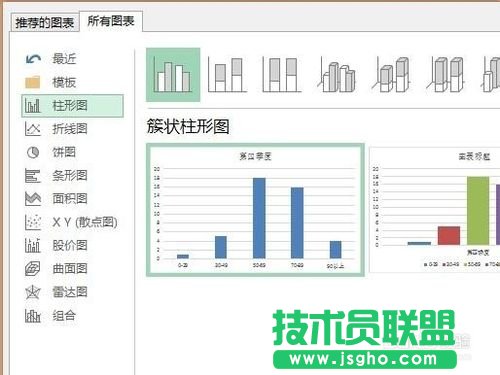Click the 模板 folder icon

pos(33,82)
